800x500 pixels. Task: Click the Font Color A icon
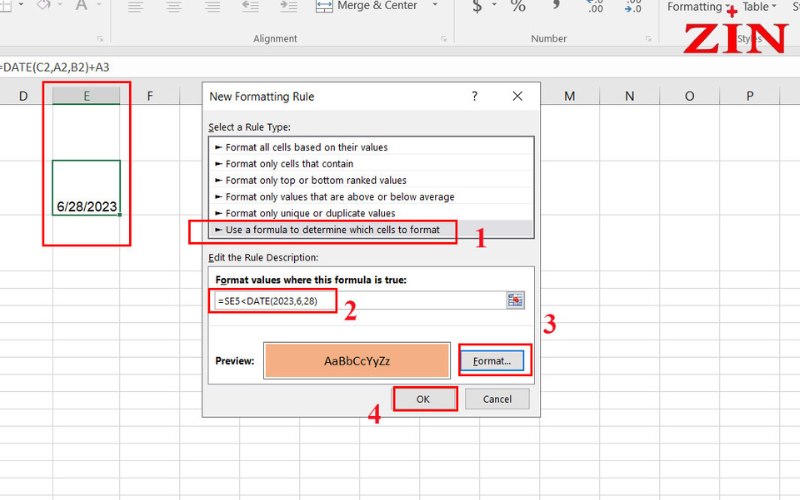[81, 6]
